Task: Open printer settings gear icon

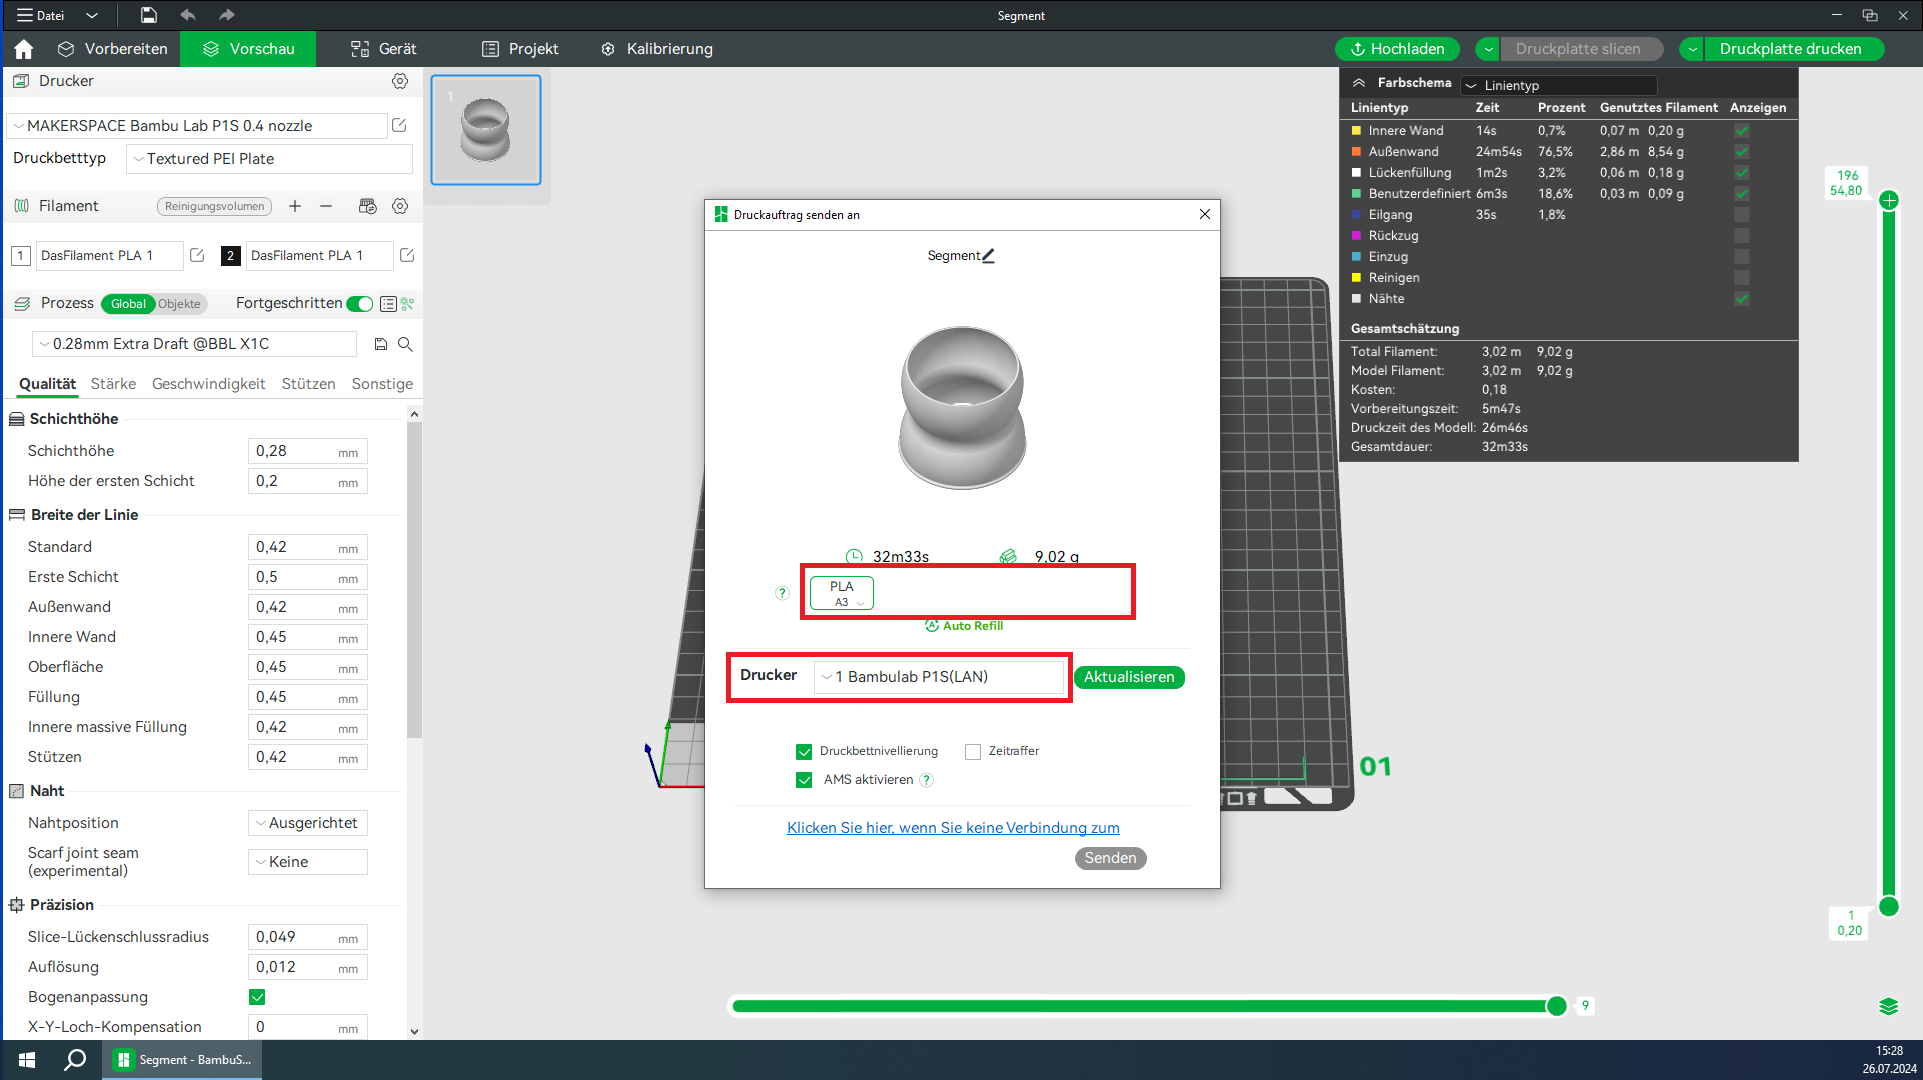Action: (400, 81)
